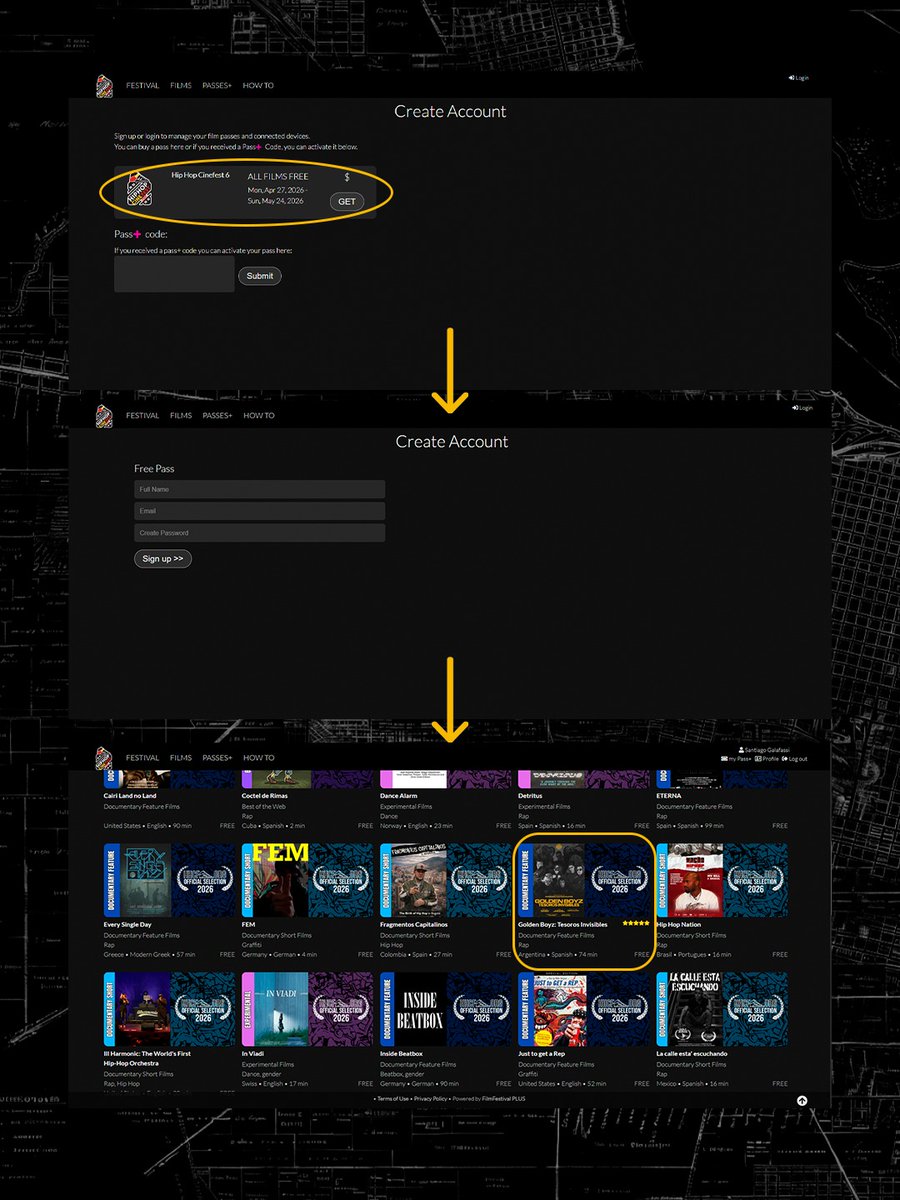Viewport: 900px width, 1200px height.
Task: Click the Submit button for the Pass+ code
Action: click(260, 276)
